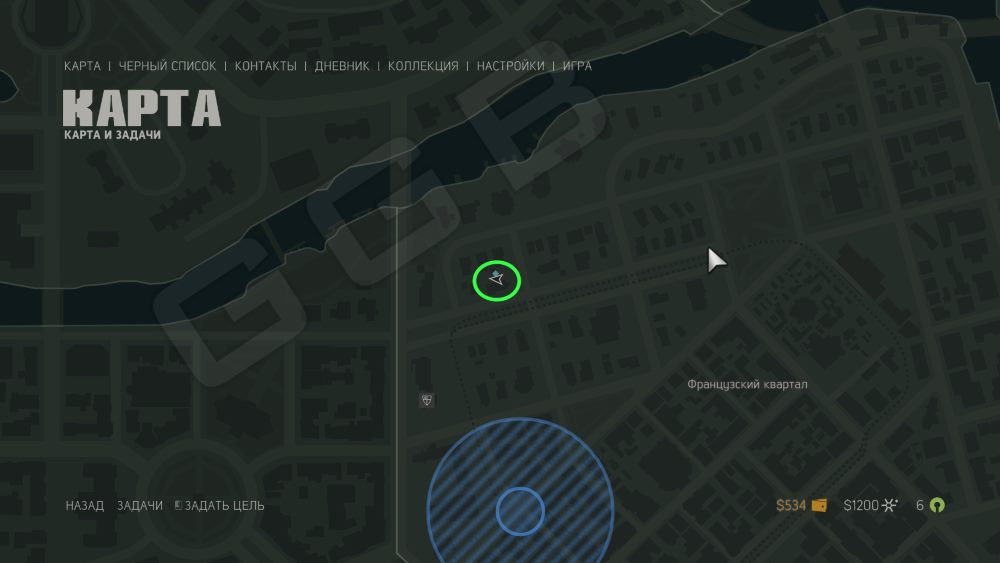
Task: Switch to the КОНТАКТЫ tab
Action: (x=265, y=66)
